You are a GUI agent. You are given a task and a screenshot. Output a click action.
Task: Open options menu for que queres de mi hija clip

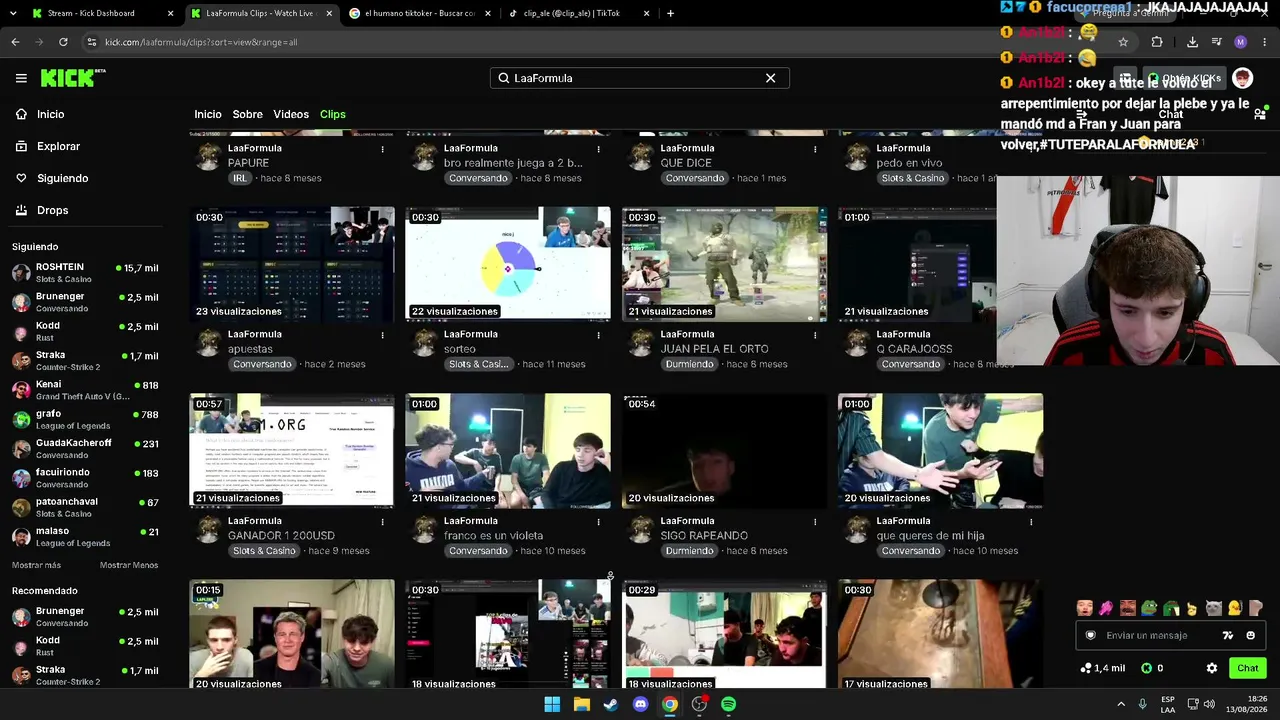click(x=1031, y=521)
